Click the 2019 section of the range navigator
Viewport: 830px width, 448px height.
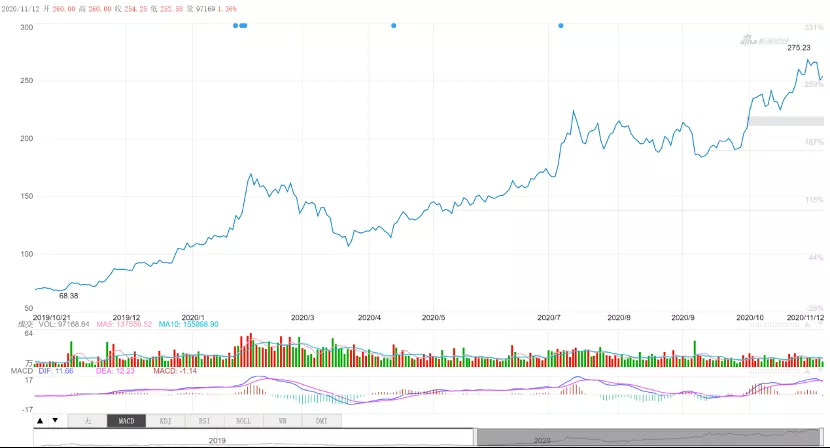pos(254,437)
